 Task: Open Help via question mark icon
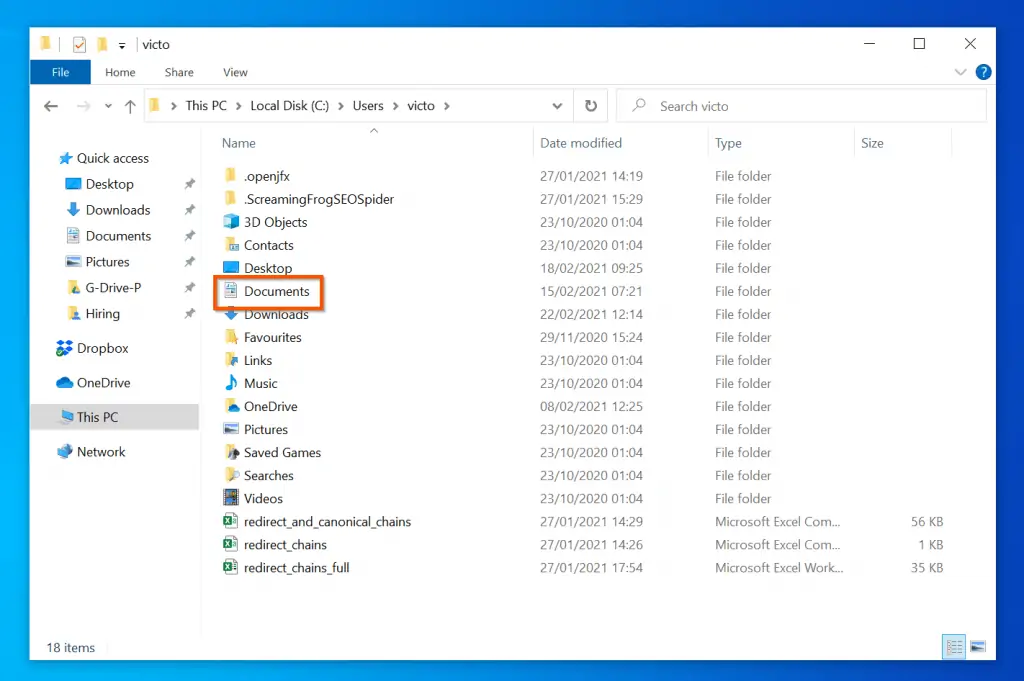click(983, 72)
